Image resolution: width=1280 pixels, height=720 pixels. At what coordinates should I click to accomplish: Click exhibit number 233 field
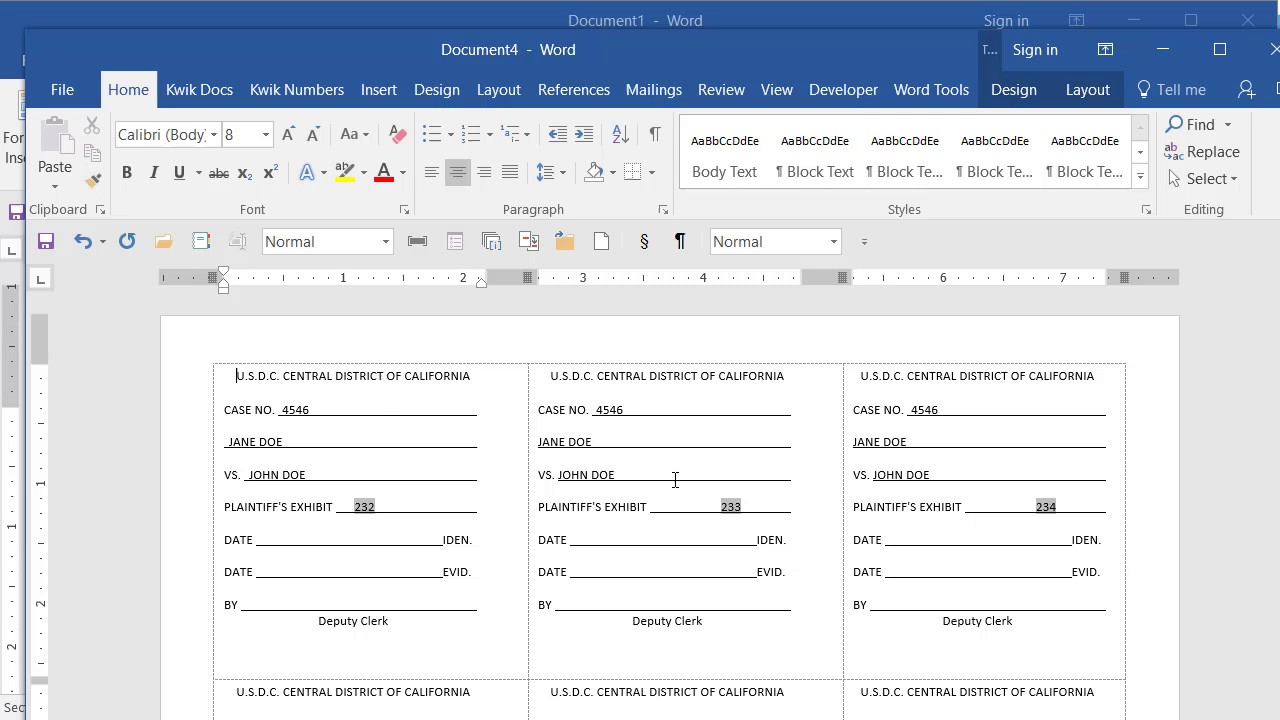point(731,507)
